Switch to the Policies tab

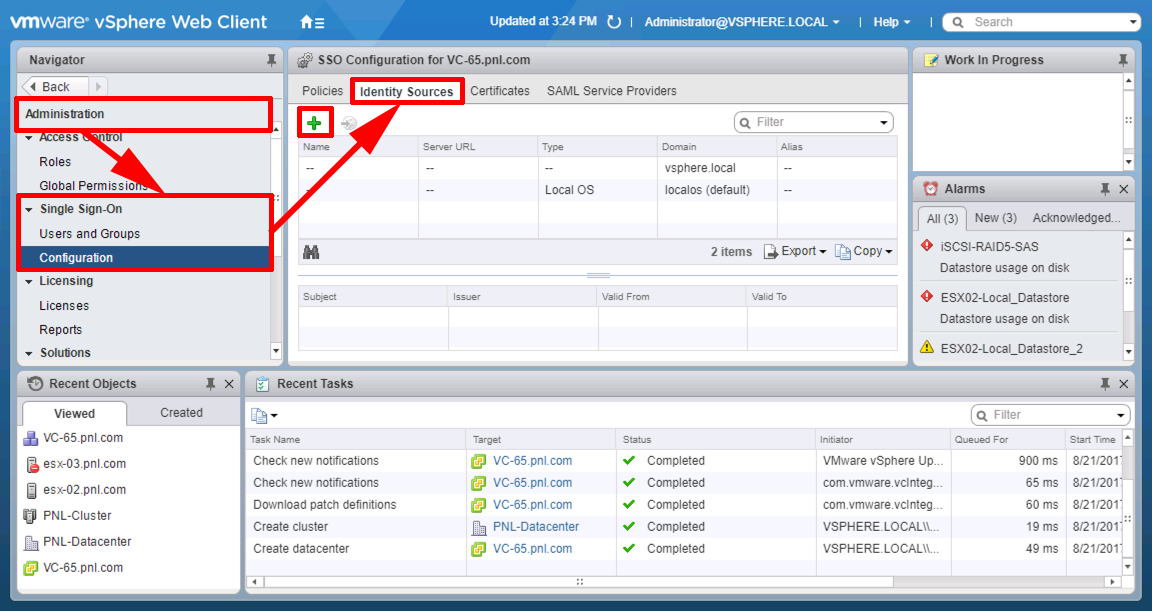[x=323, y=91]
